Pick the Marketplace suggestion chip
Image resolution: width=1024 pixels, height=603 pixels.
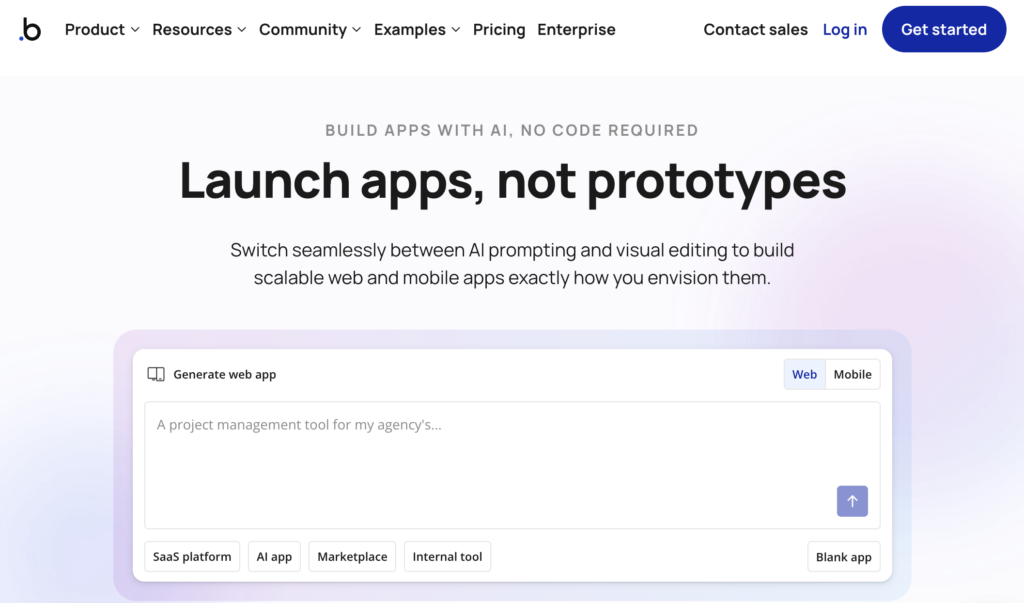point(352,557)
